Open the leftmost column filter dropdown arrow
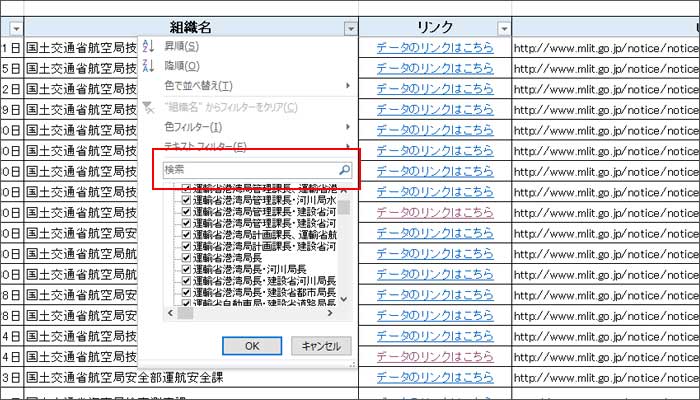 click(x=15, y=29)
